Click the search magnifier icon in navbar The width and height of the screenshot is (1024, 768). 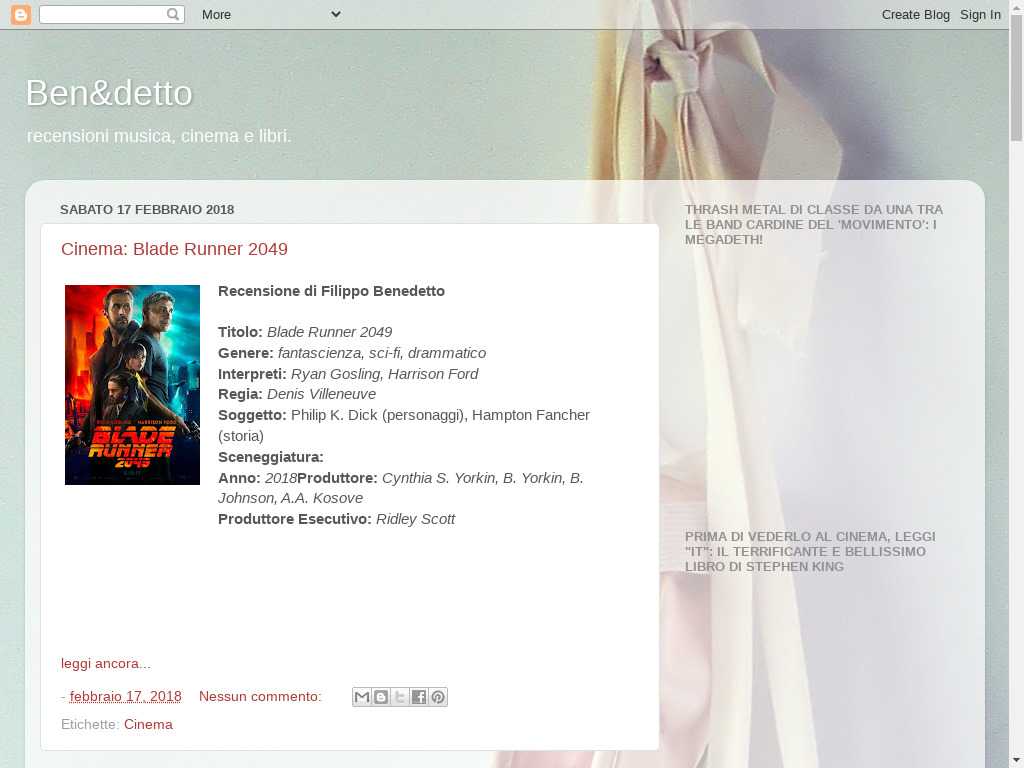172,14
